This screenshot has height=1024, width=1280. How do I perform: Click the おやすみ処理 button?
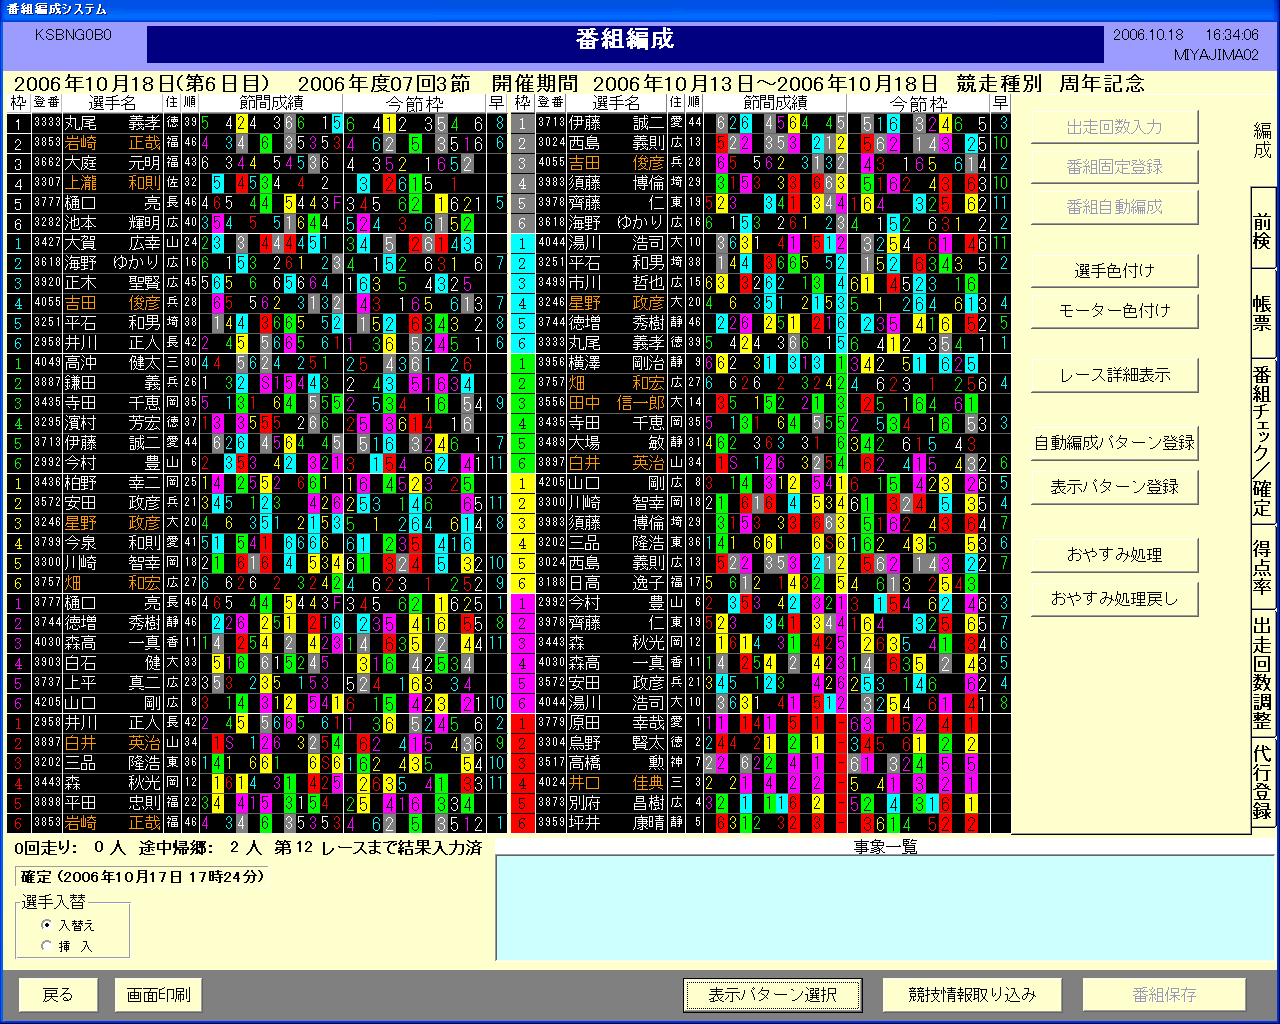coord(1114,555)
